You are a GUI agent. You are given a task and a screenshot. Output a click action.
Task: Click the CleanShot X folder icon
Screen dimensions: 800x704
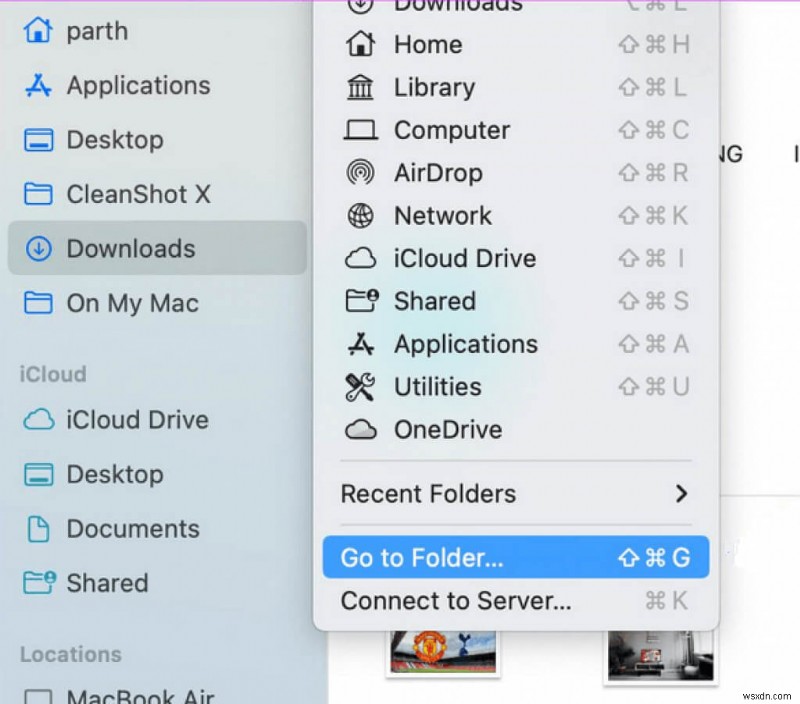click(x=38, y=194)
